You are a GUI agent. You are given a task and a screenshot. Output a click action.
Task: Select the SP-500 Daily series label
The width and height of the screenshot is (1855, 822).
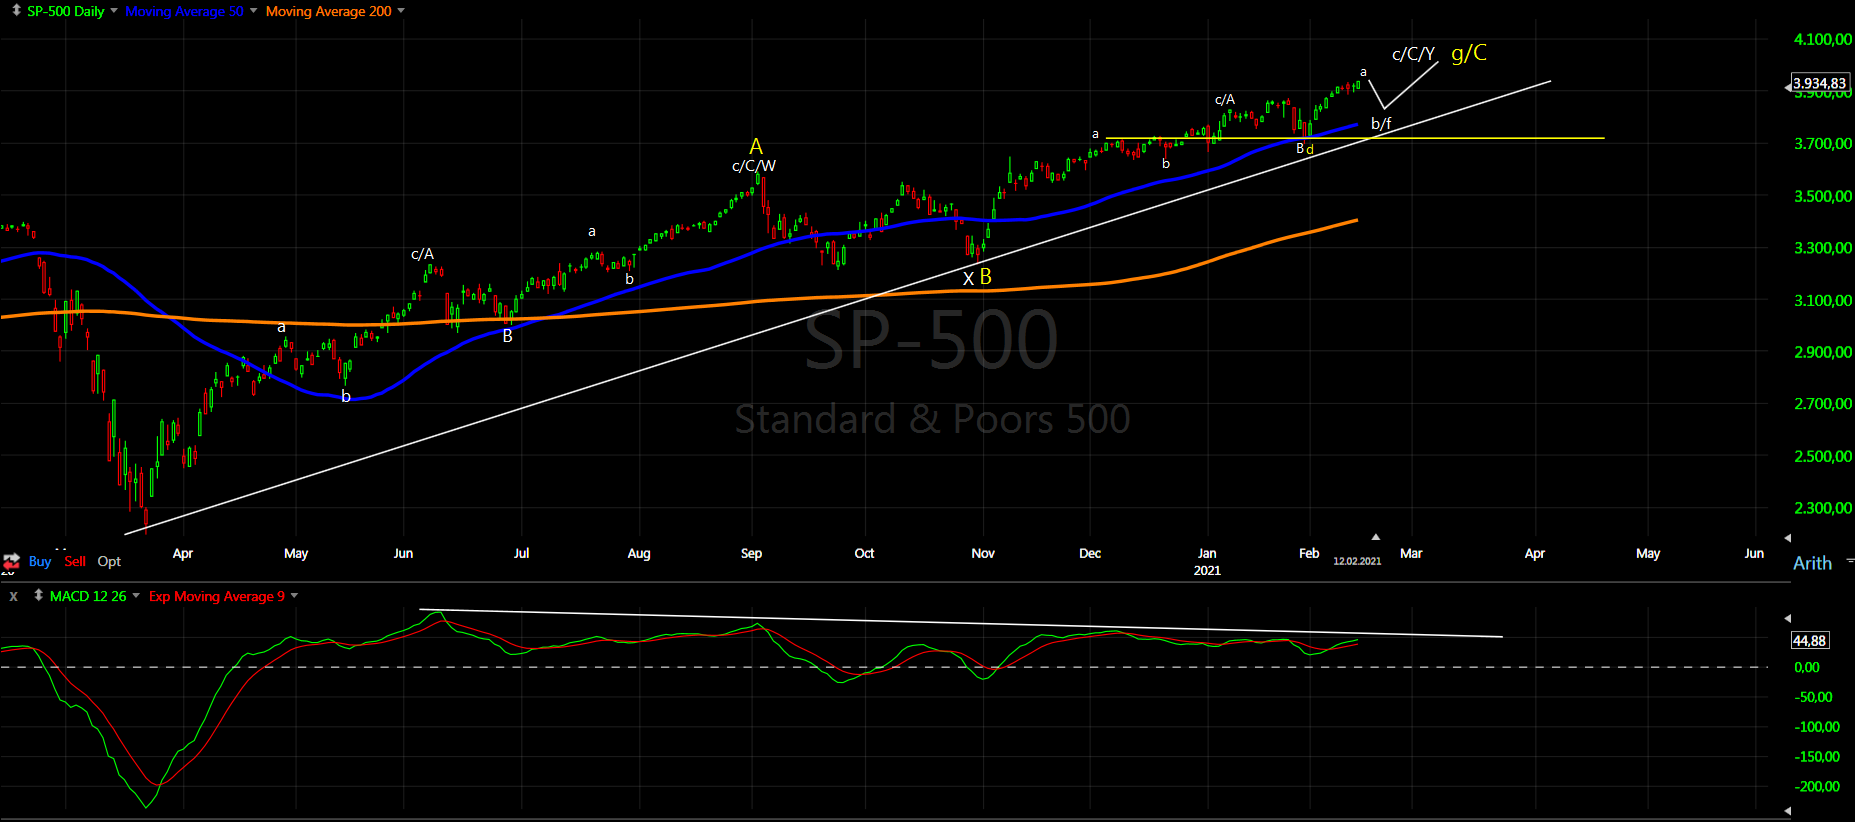(x=65, y=11)
